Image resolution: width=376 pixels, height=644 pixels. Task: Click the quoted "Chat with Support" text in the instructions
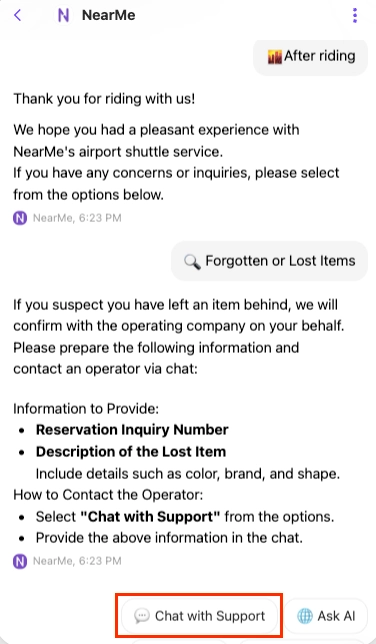150,517
